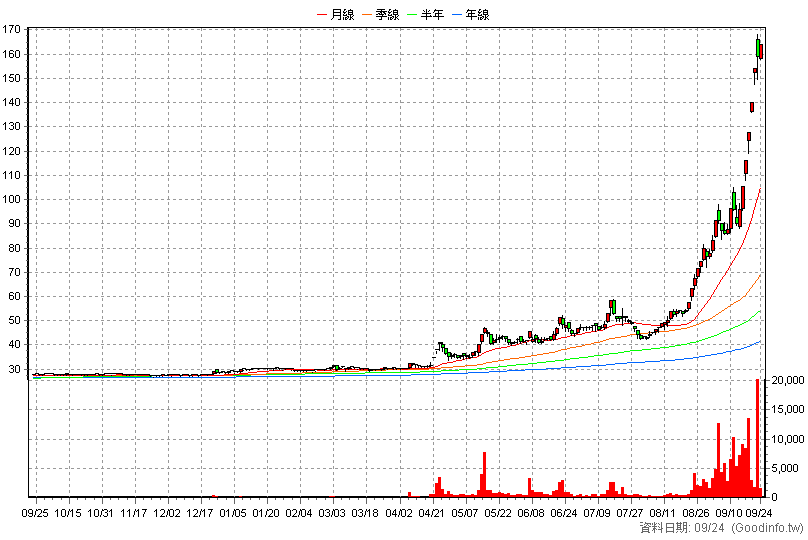Click the date label 08/26
The image size is (808, 540).
click(x=696, y=513)
